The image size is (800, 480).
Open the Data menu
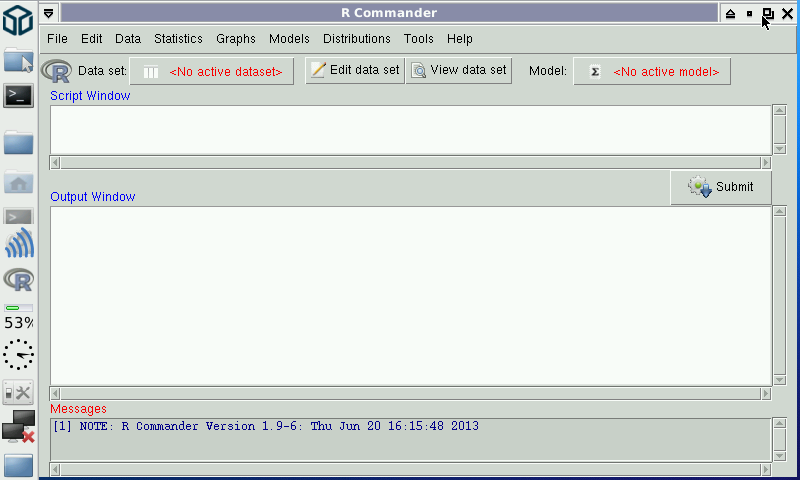tap(128, 39)
